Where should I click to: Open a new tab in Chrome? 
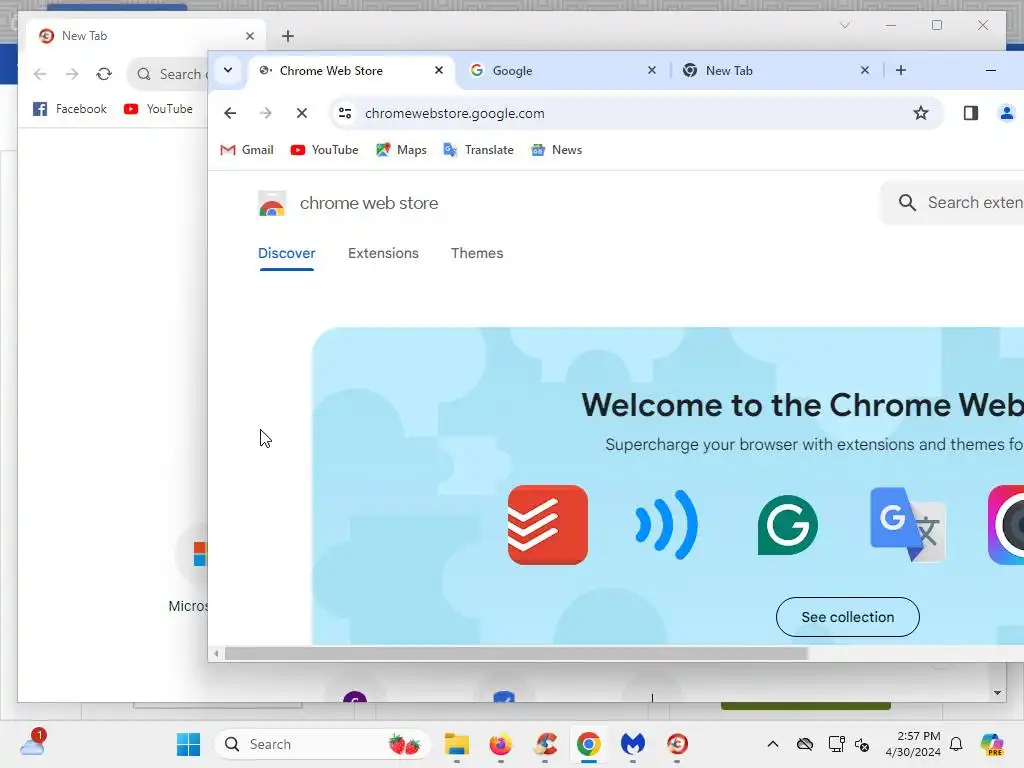[x=901, y=70]
